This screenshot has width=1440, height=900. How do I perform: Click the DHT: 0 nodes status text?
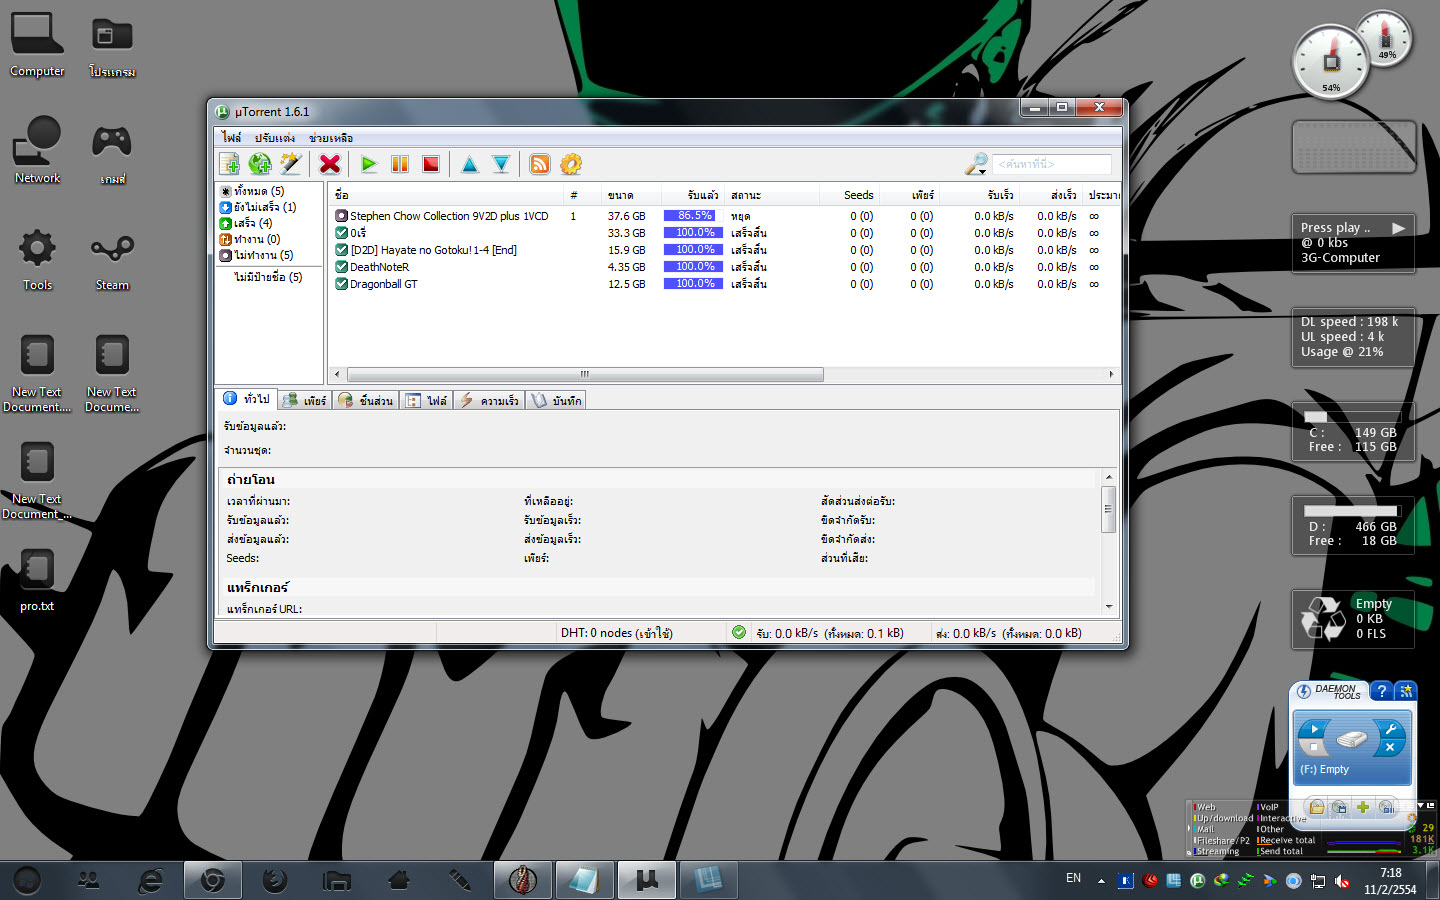[616, 633]
